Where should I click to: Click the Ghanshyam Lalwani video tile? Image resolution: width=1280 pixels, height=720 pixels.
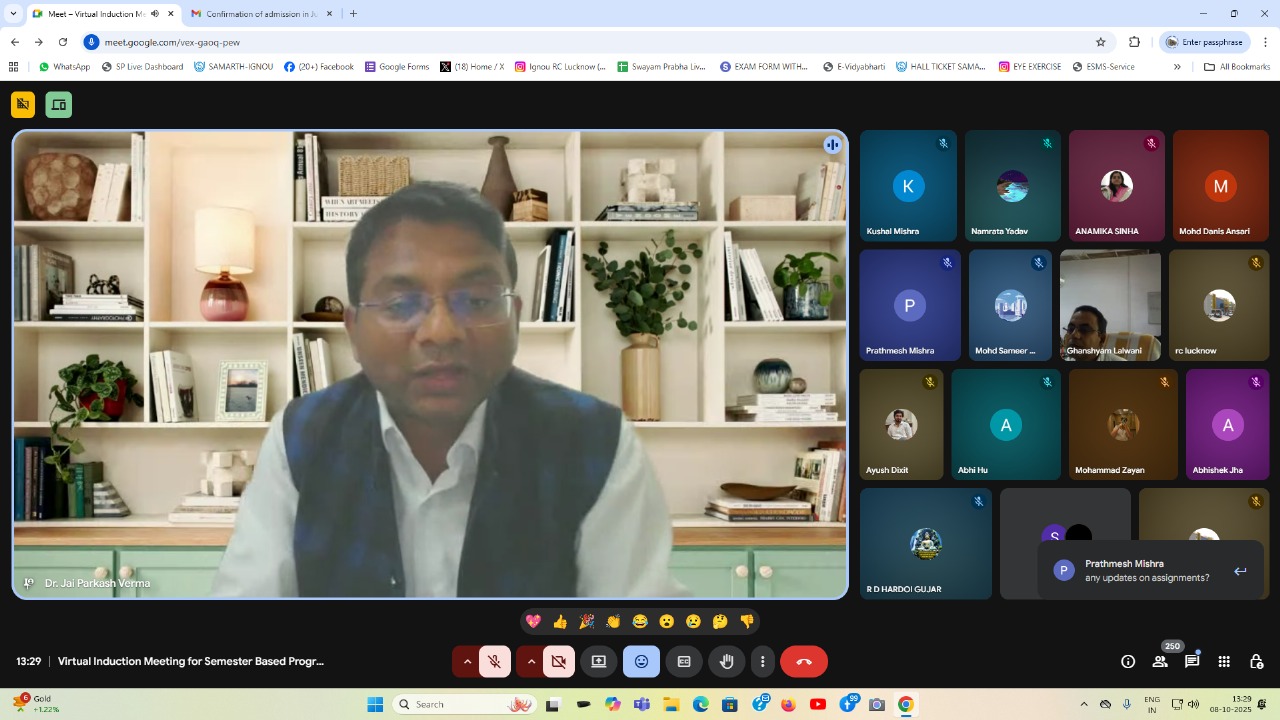[x=1110, y=305]
